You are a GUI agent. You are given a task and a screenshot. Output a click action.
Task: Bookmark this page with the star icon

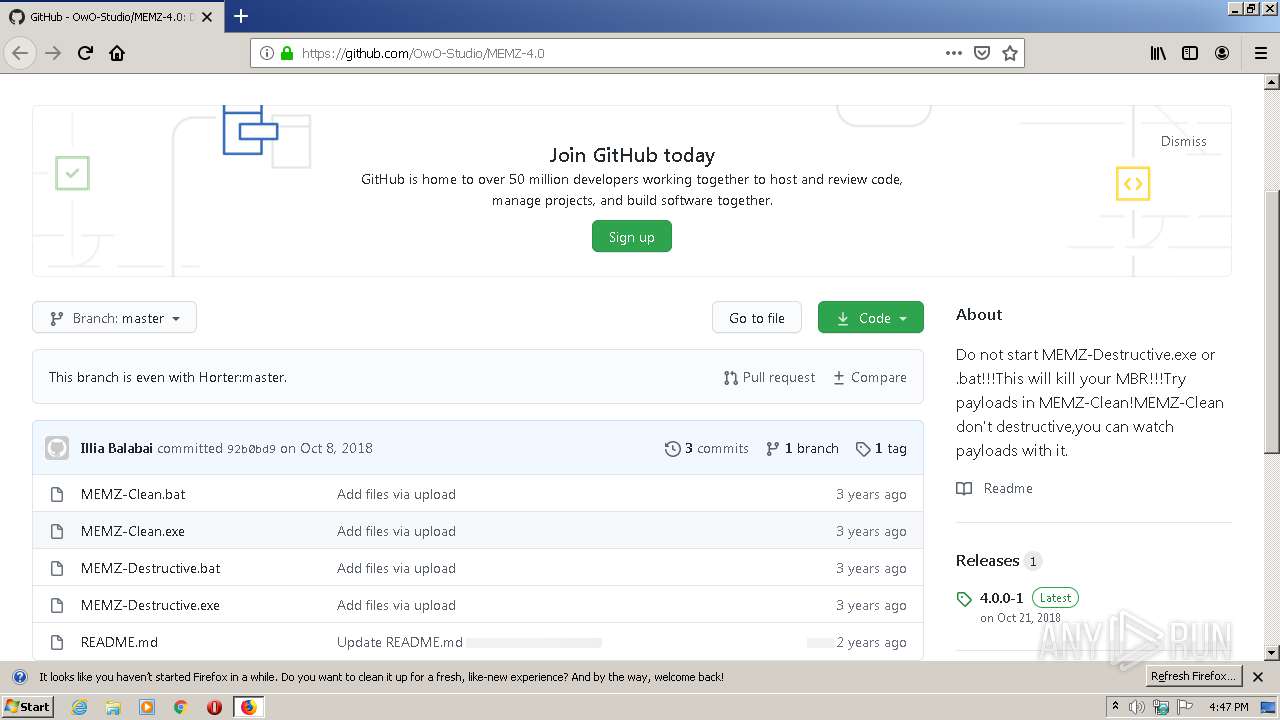1010,53
